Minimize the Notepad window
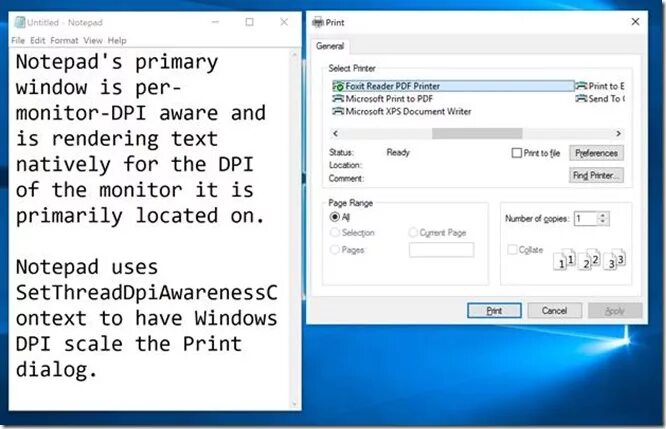This screenshot has height=429, width=666. tap(215, 22)
